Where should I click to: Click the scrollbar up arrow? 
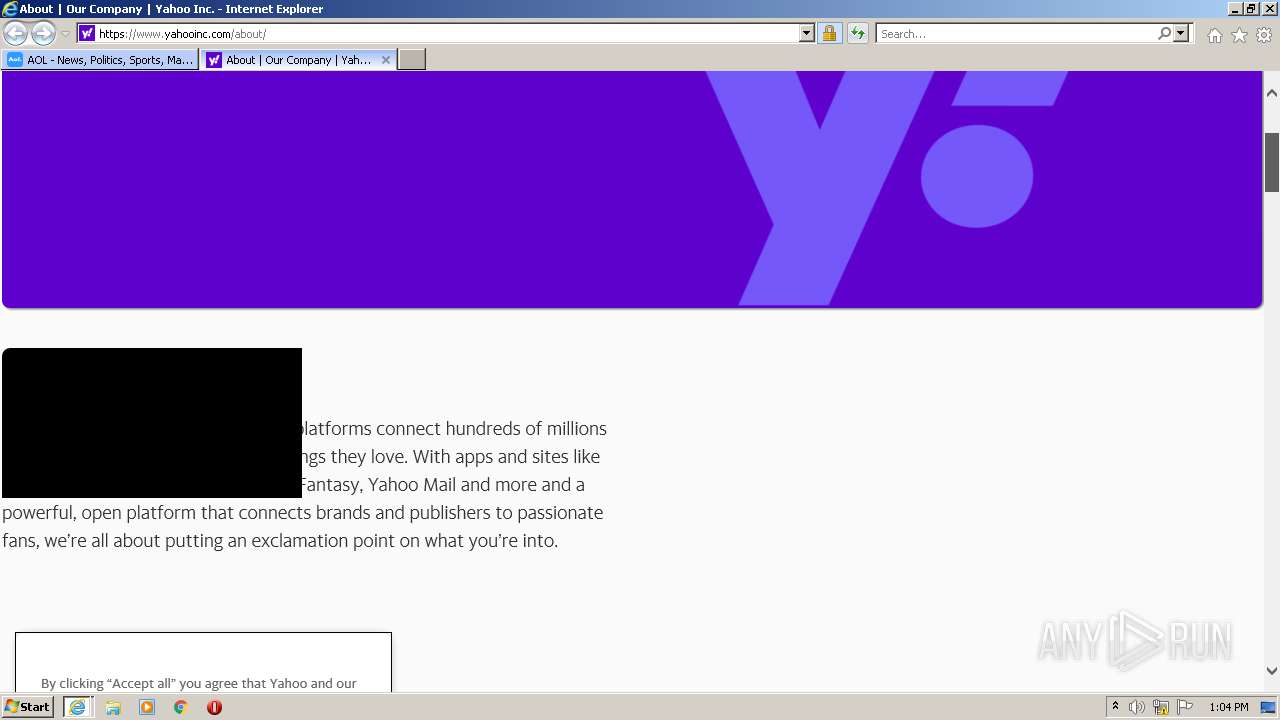[x=1272, y=93]
